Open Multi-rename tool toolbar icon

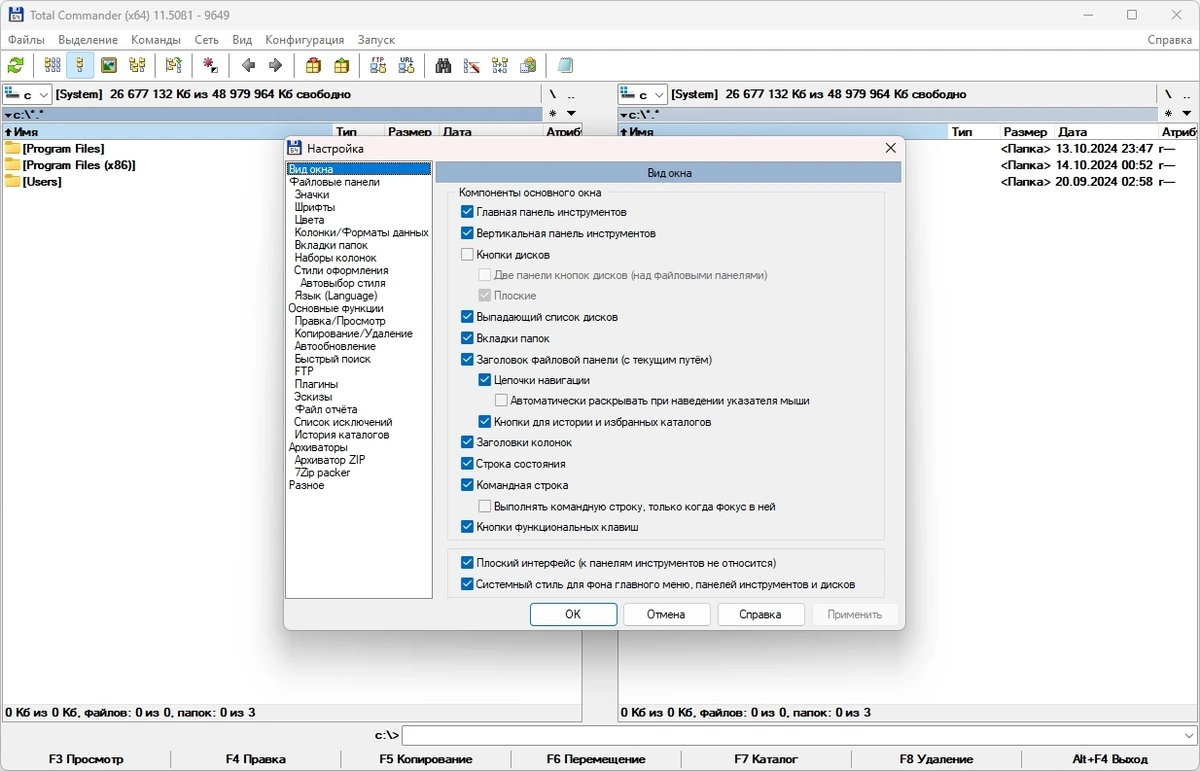click(x=472, y=66)
